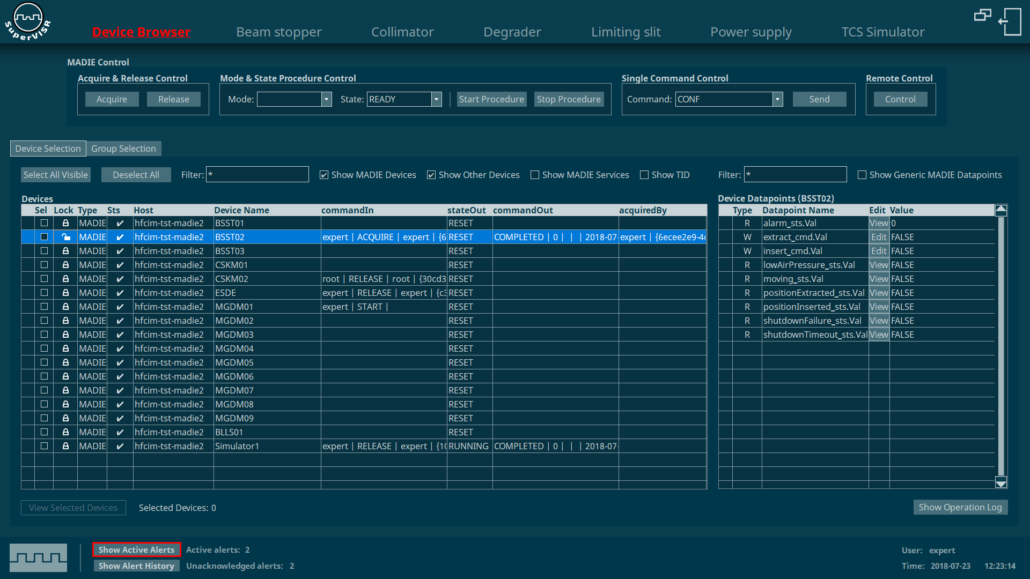Click the lock icon in the BSST01 row
The image size is (1030, 579).
(65, 224)
